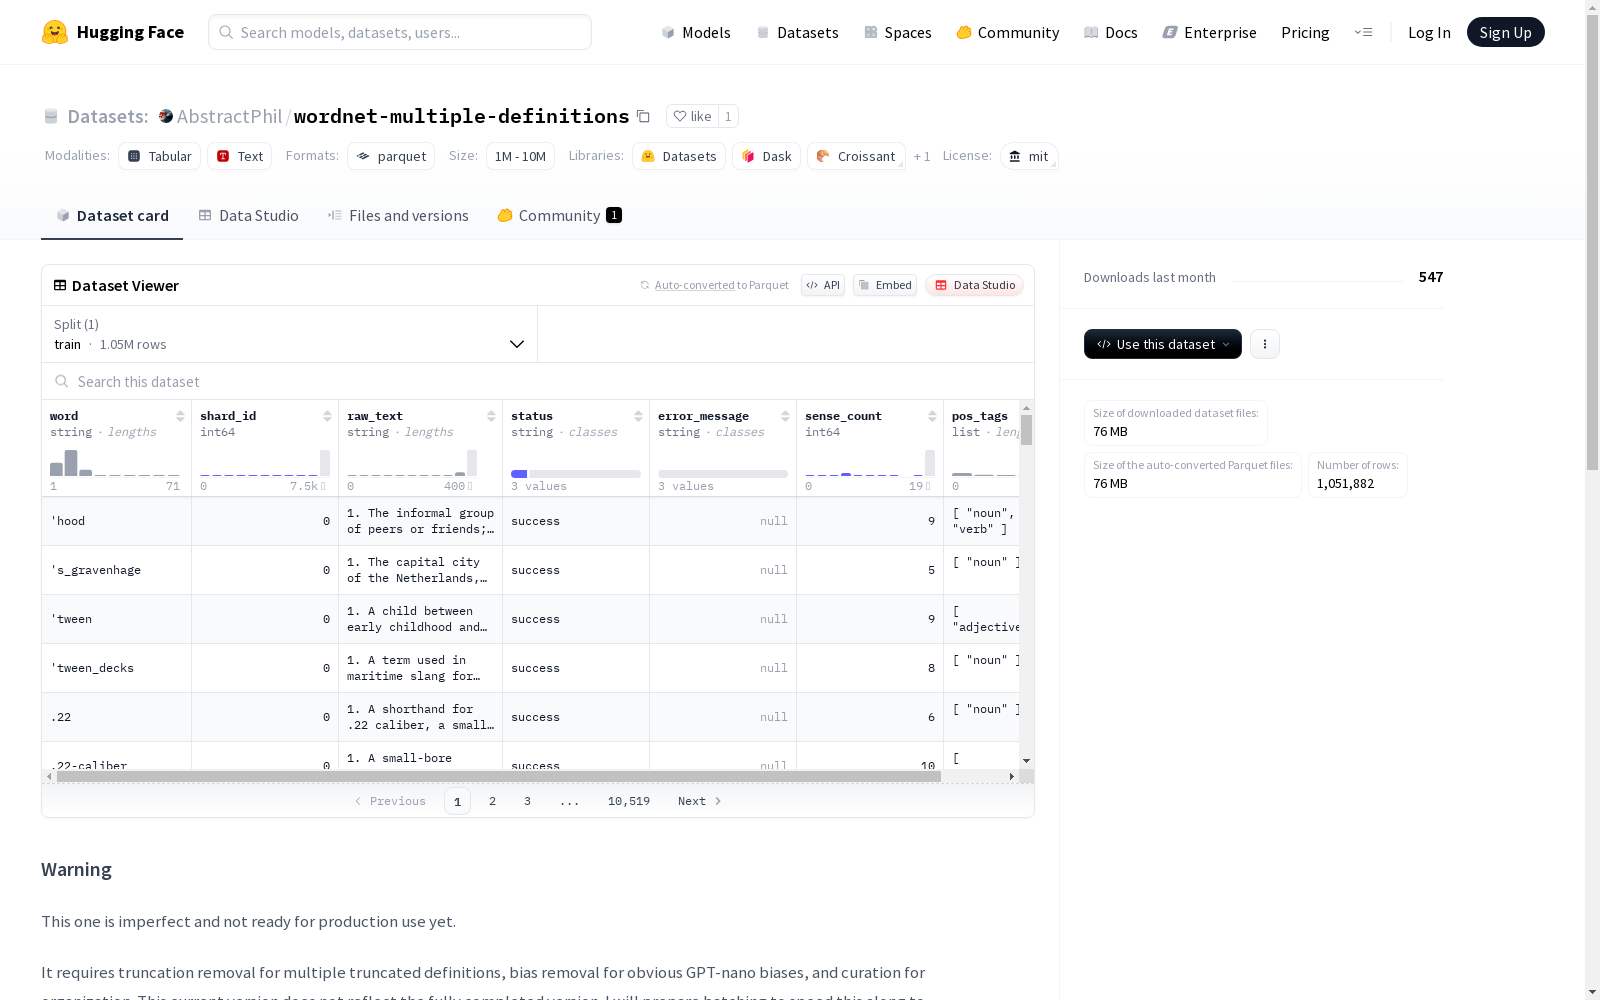Copy dataset name with the copy icon
Screen dimensions: 1600x1000
click(x=643, y=116)
